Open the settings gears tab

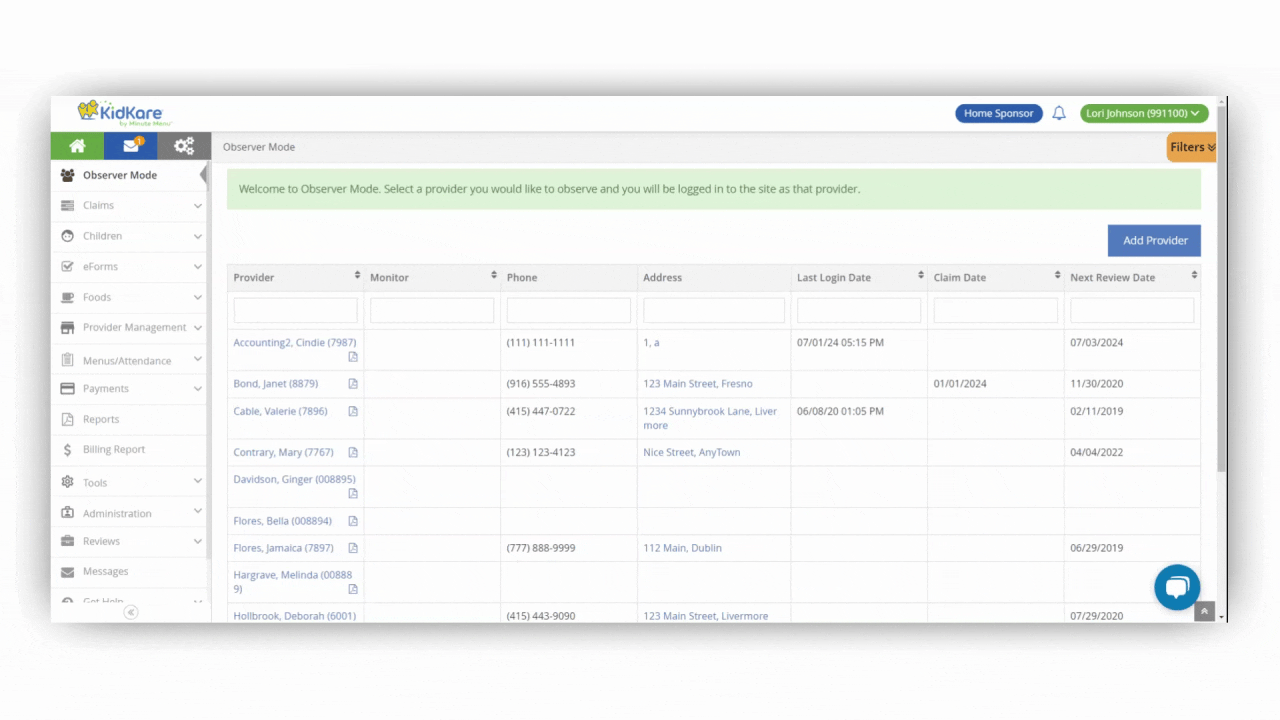pyautogui.click(x=184, y=146)
